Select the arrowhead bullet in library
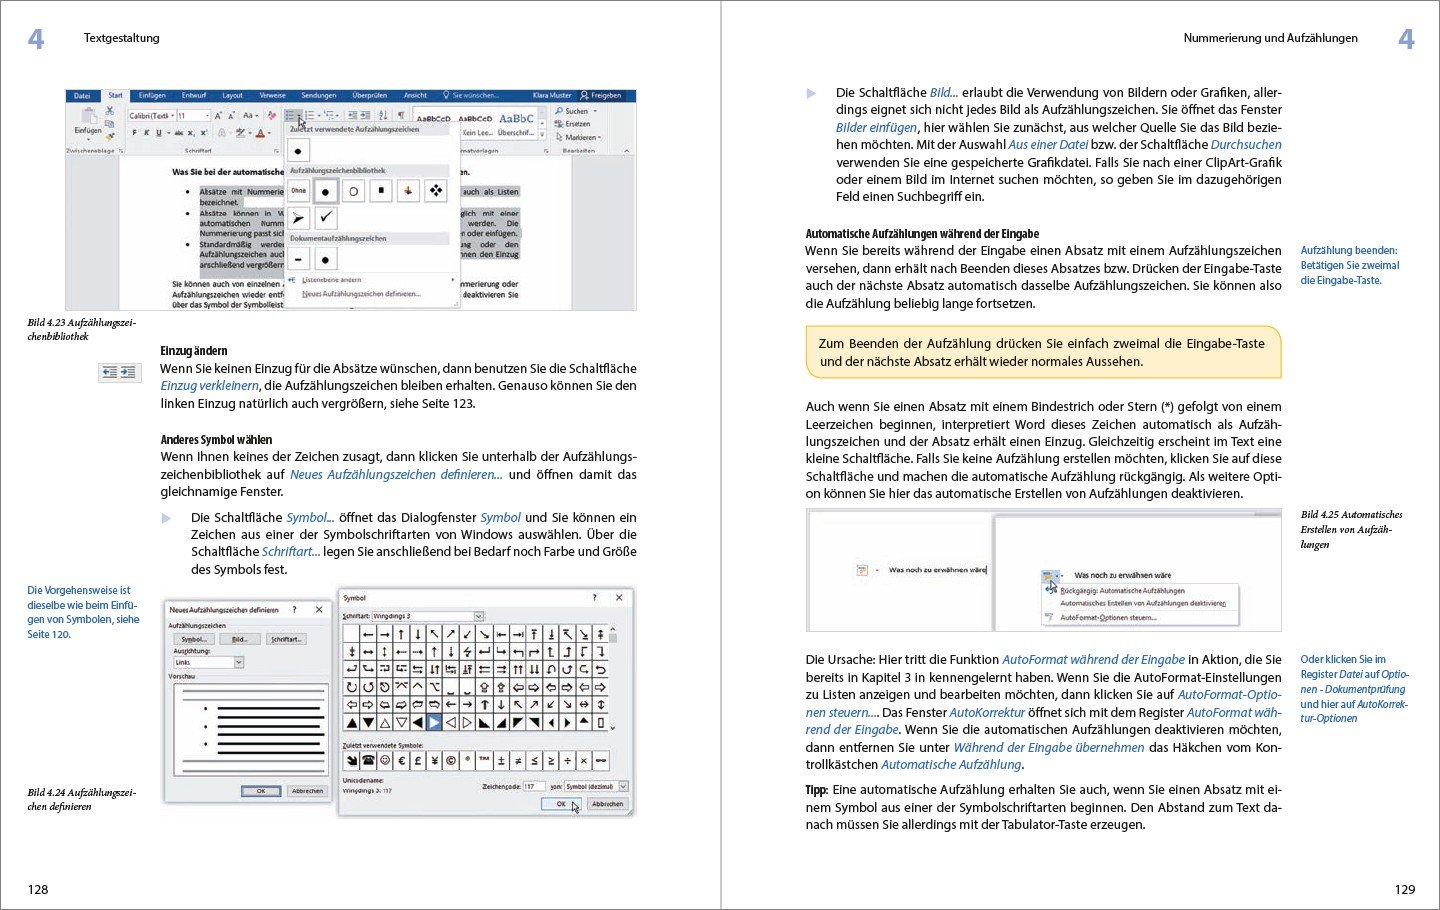The image size is (1440, 910). point(299,217)
